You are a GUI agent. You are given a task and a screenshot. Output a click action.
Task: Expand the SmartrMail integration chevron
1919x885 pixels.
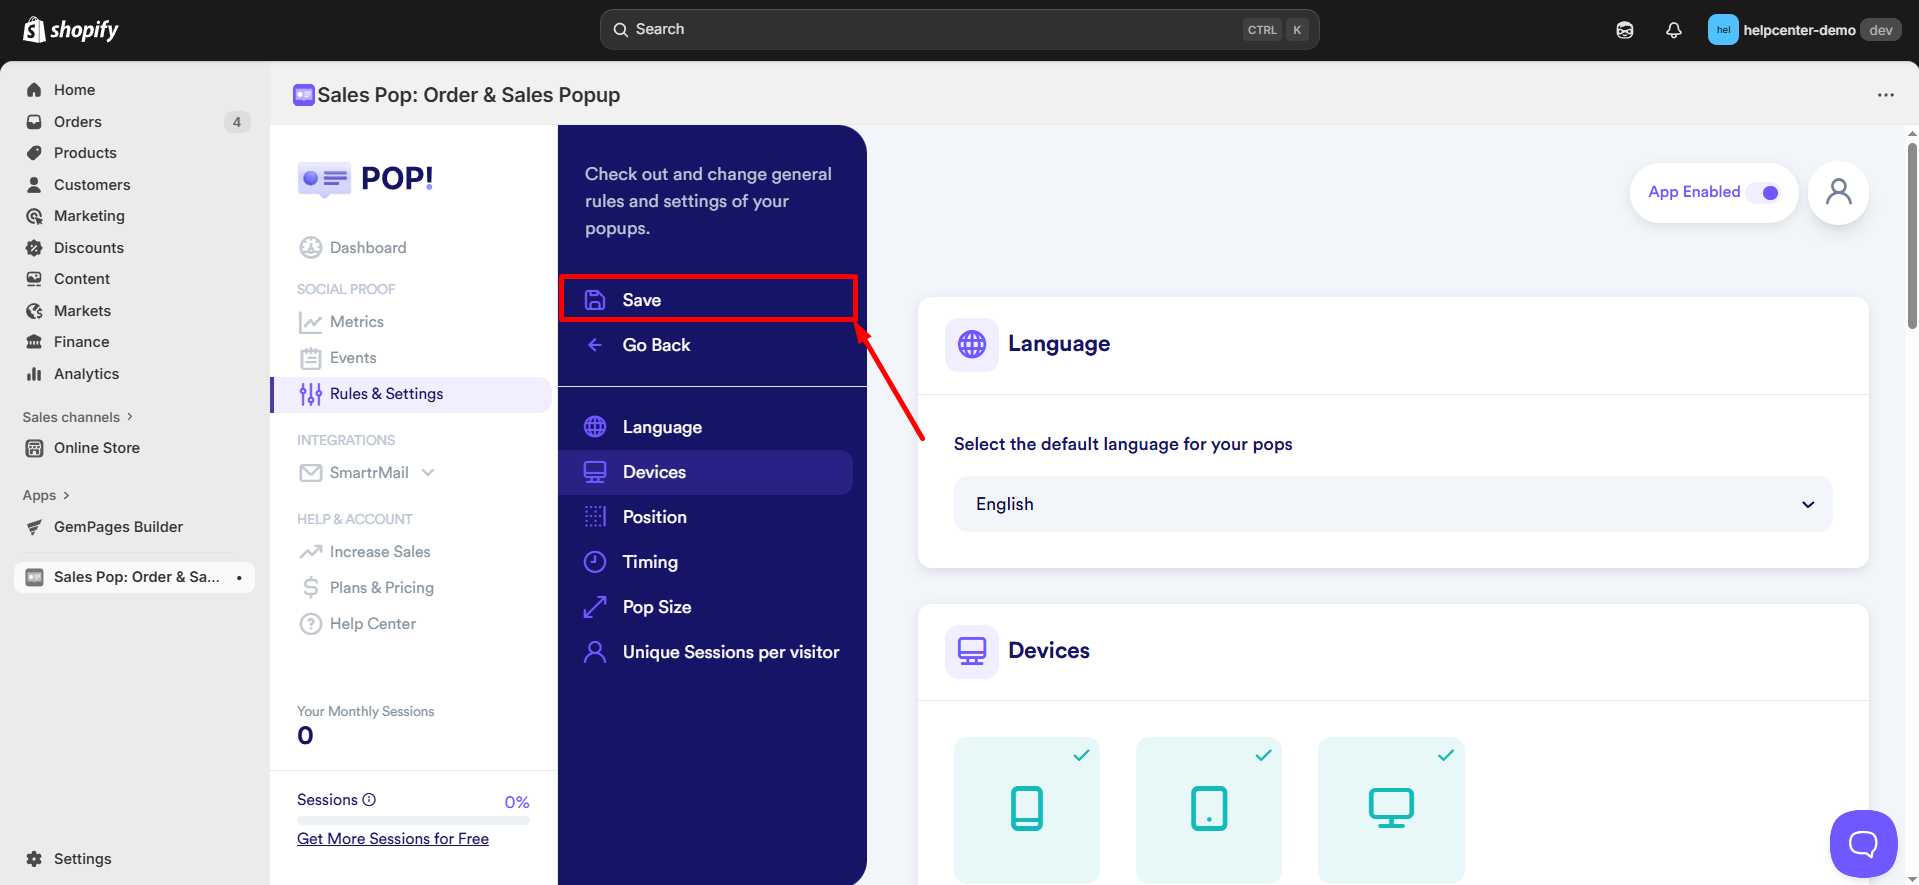click(x=428, y=472)
